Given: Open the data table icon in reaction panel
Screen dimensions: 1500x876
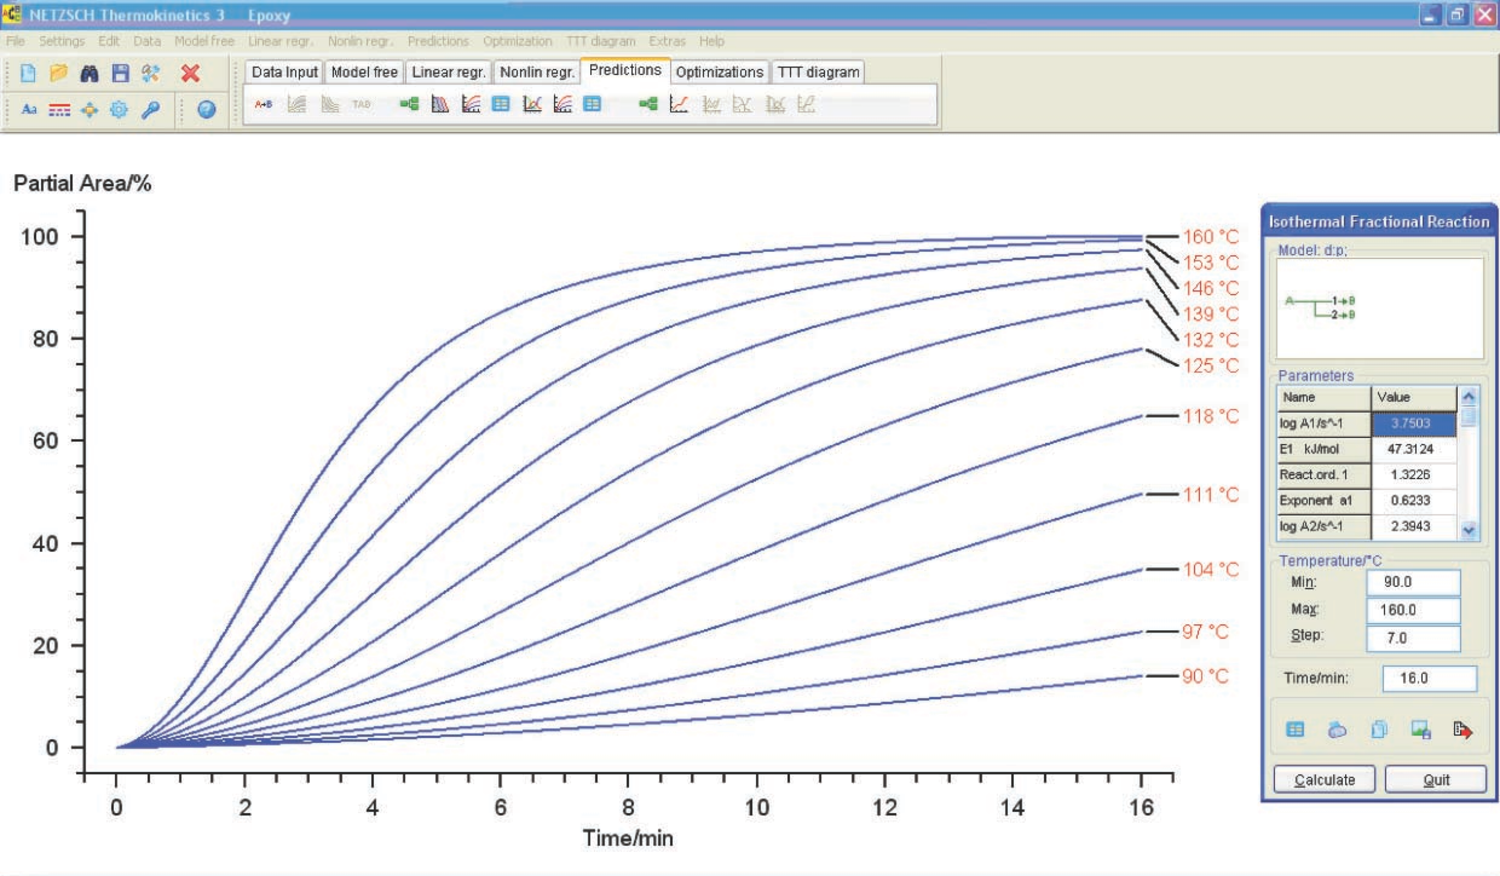Looking at the screenshot, I should (x=1295, y=730).
